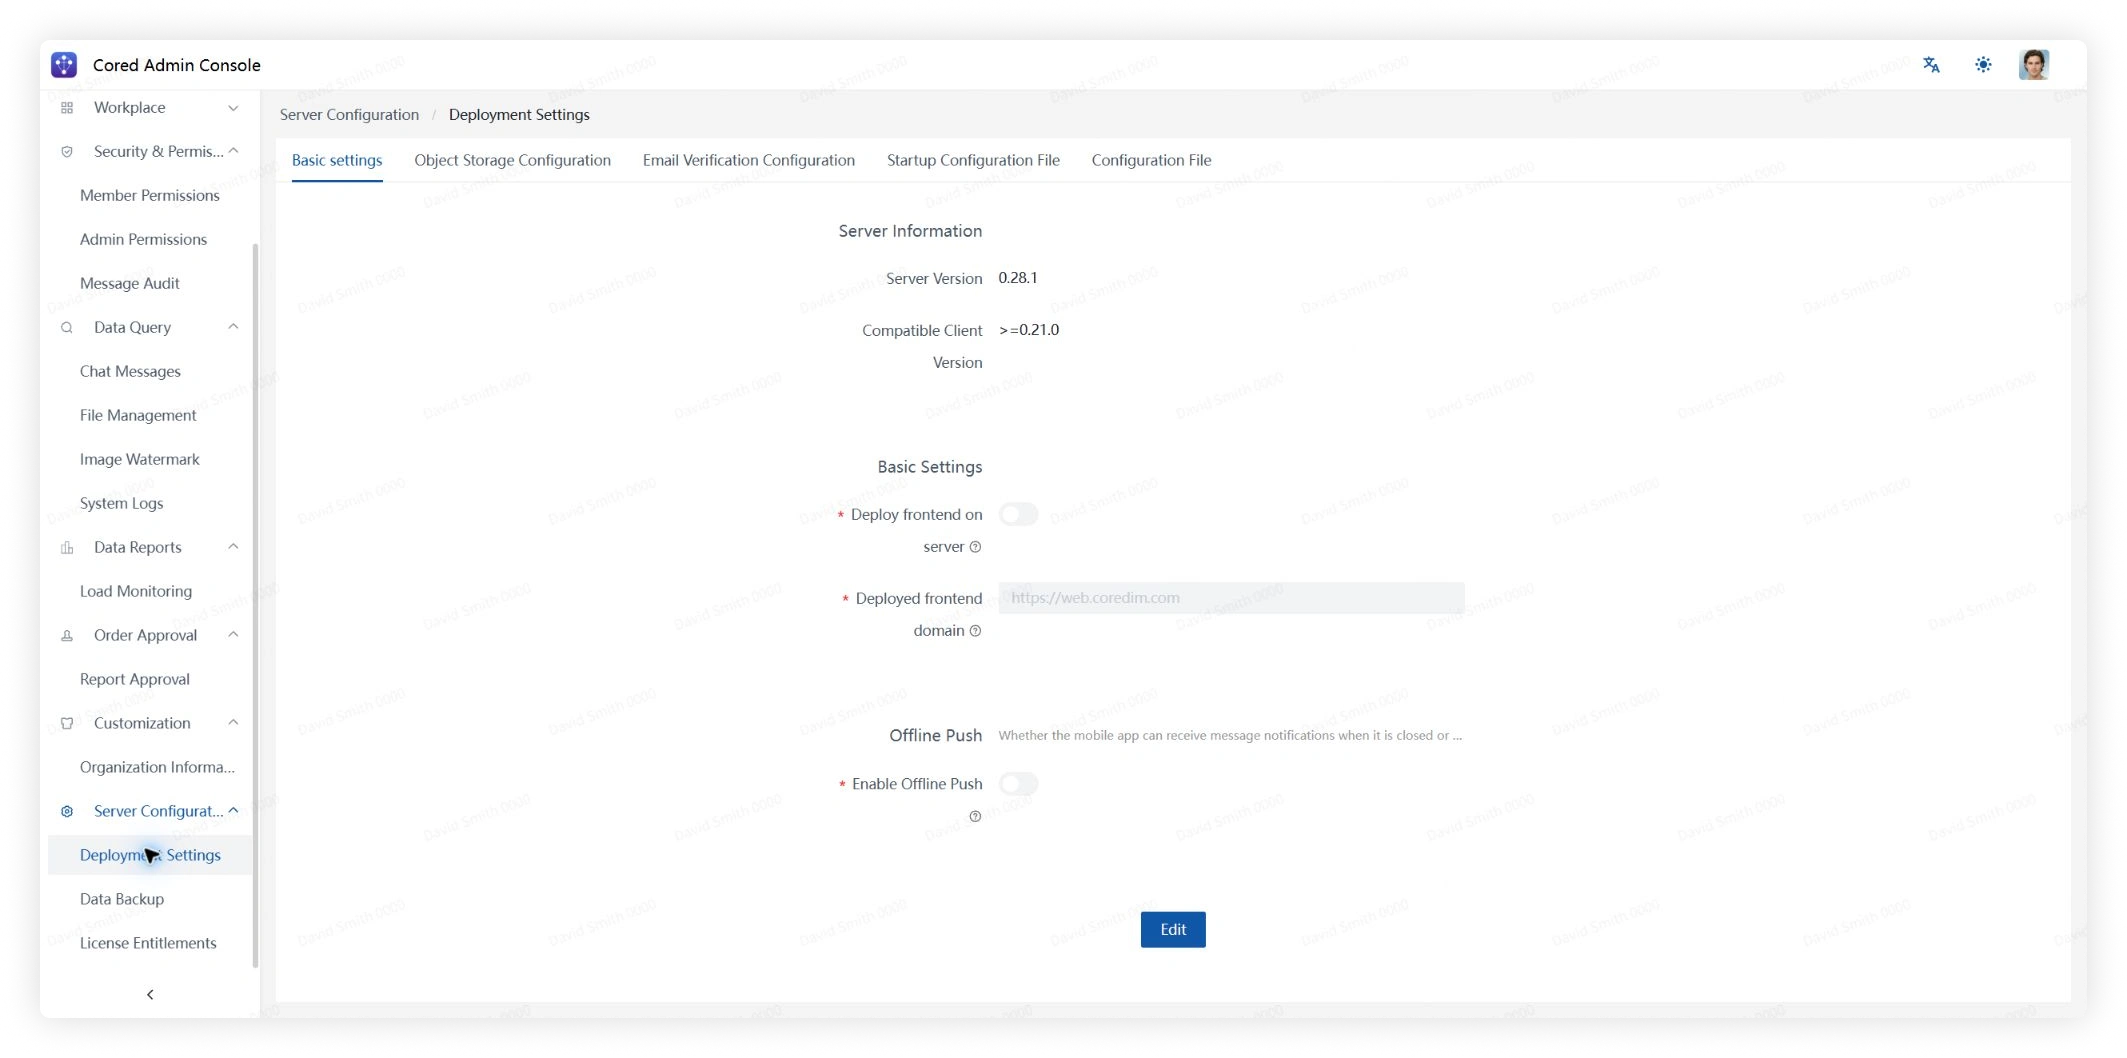Click help icon beside Deploy frontend on server

(x=975, y=547)
